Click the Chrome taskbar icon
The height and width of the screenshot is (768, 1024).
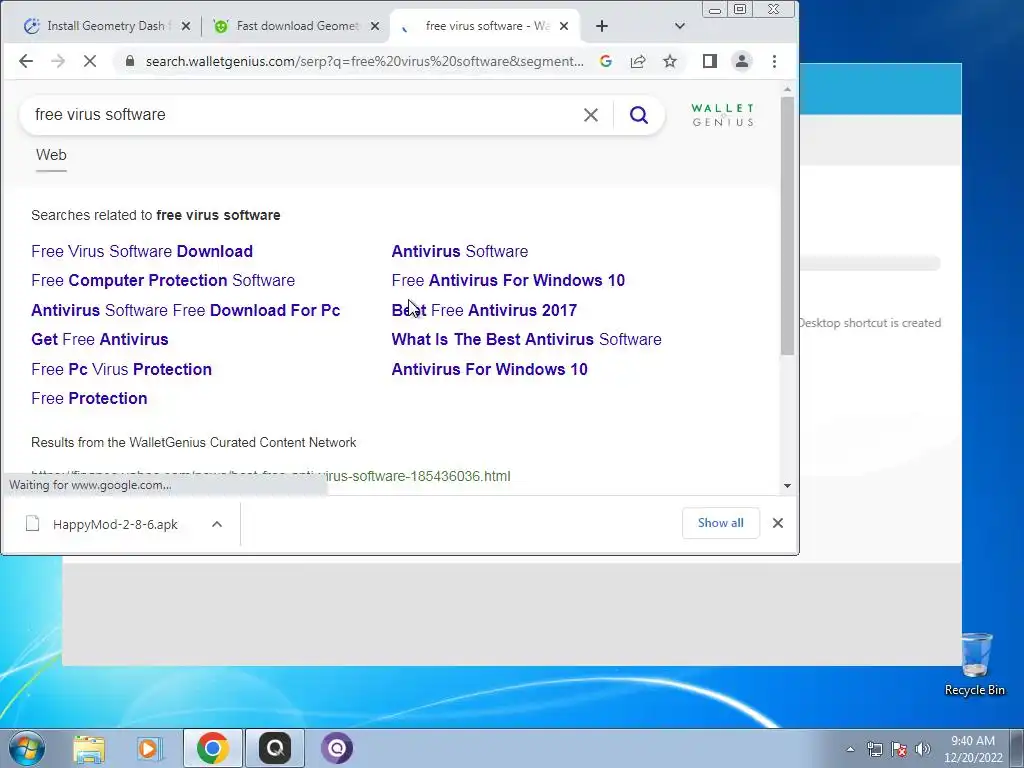[x=212, y=748]
